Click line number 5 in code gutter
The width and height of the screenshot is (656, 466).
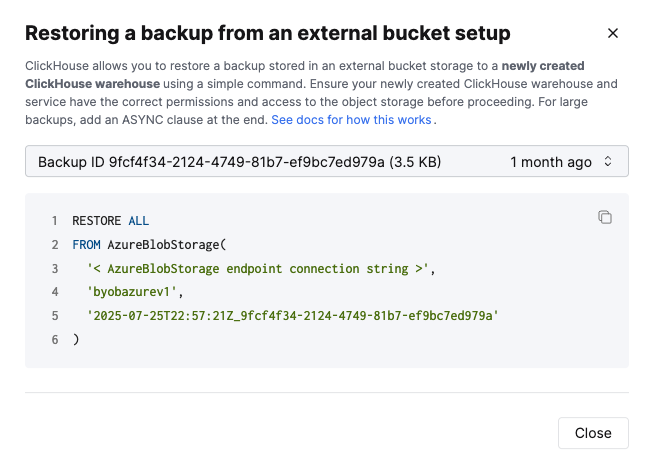pyautogui.click(x=54, y=316)
